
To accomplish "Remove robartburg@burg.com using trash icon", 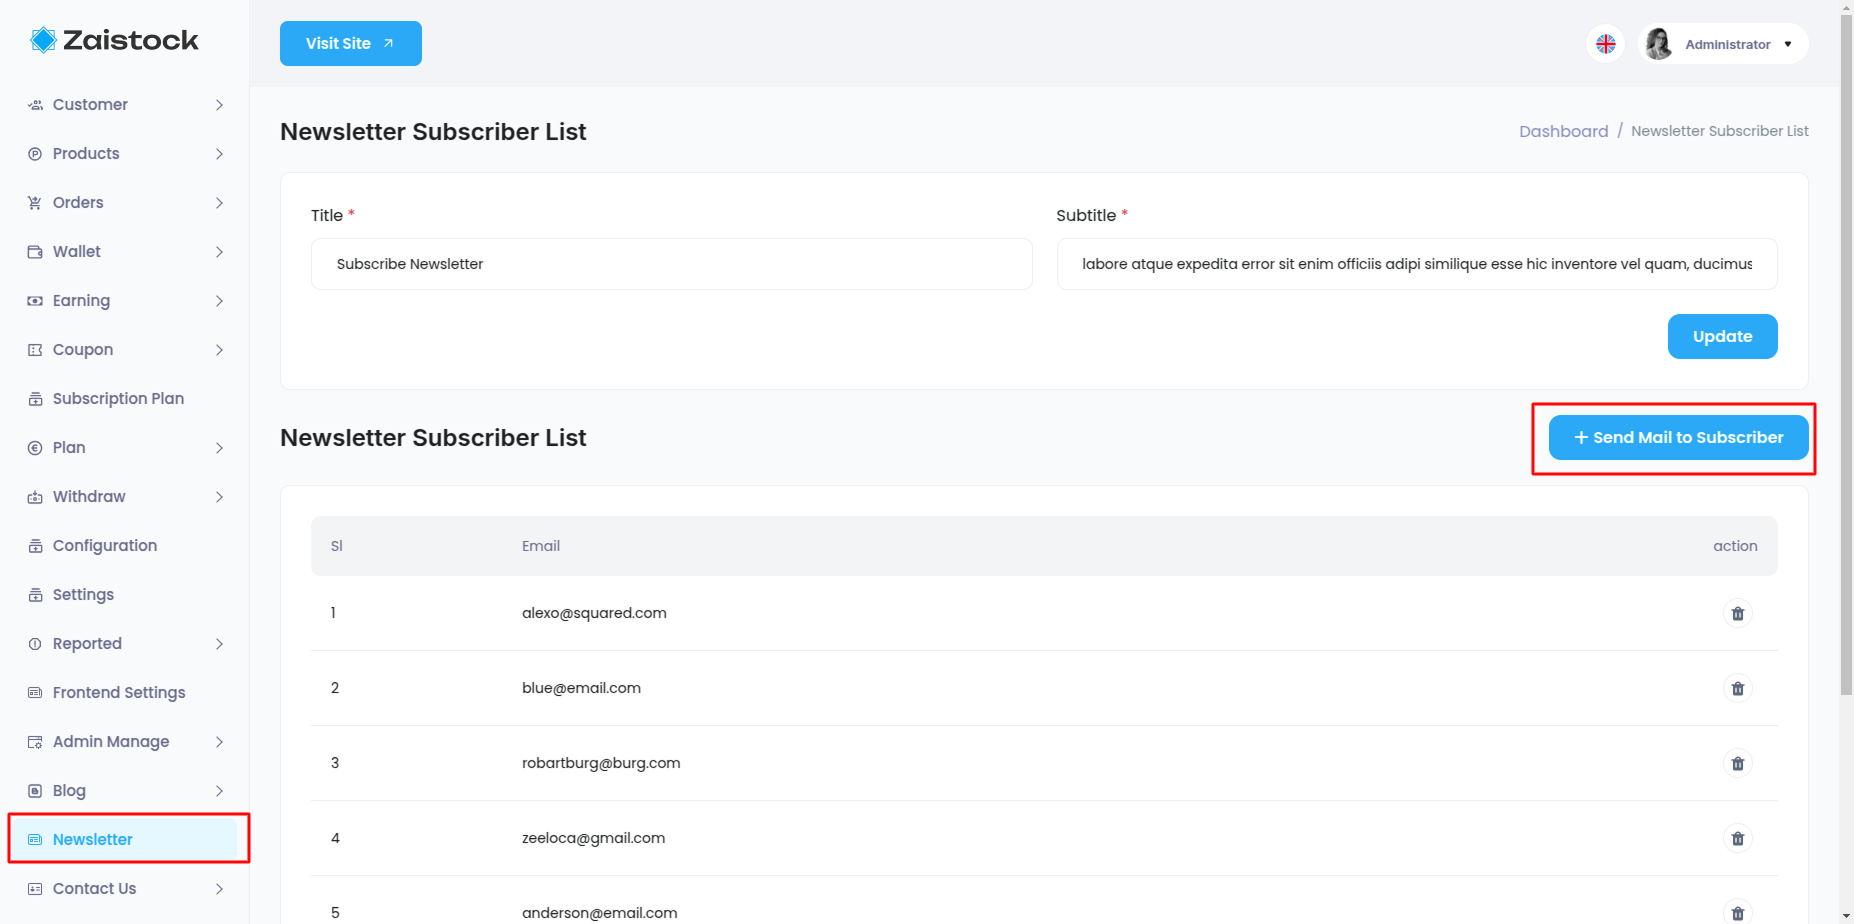I will click(1737, 763).
